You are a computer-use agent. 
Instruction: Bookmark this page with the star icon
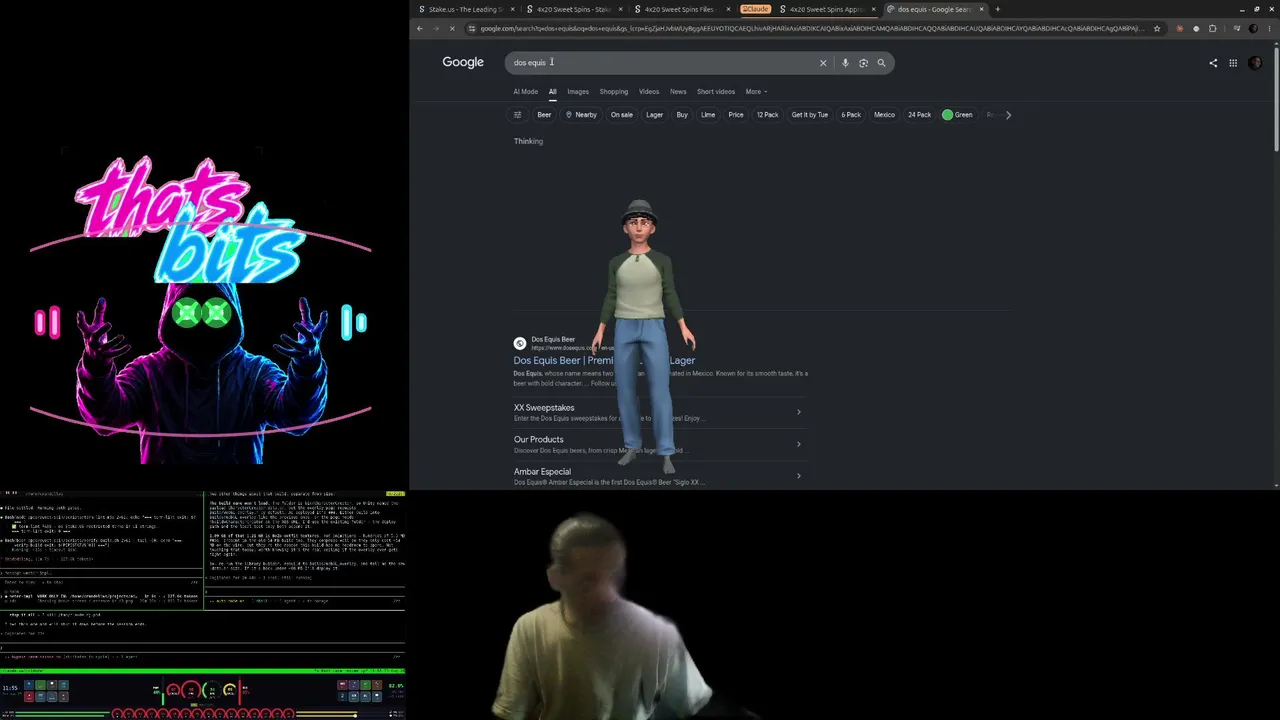click(1157, 28)
